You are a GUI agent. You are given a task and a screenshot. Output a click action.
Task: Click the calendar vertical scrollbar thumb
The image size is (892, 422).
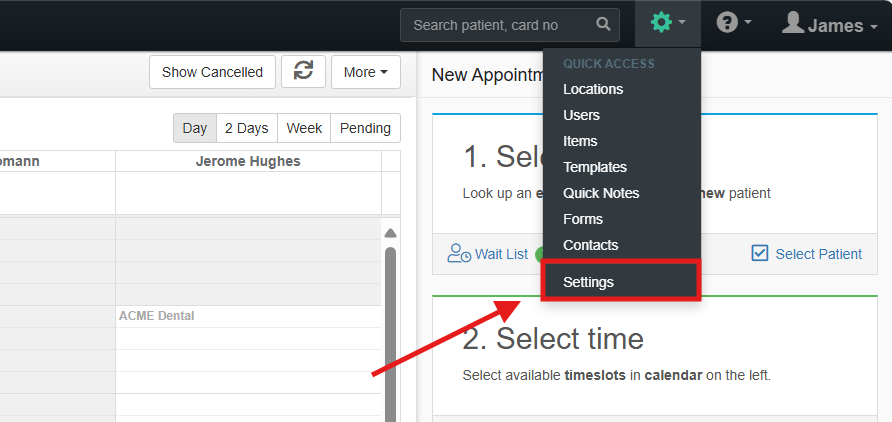[390, 334]
